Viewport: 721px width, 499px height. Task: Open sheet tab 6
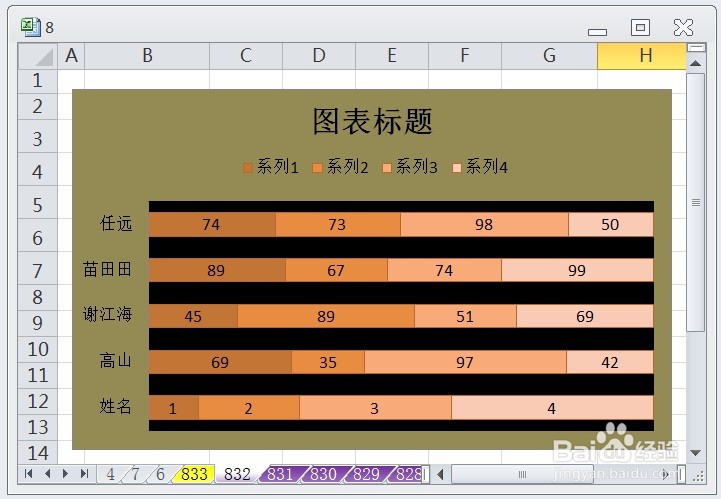pos(160,474)
